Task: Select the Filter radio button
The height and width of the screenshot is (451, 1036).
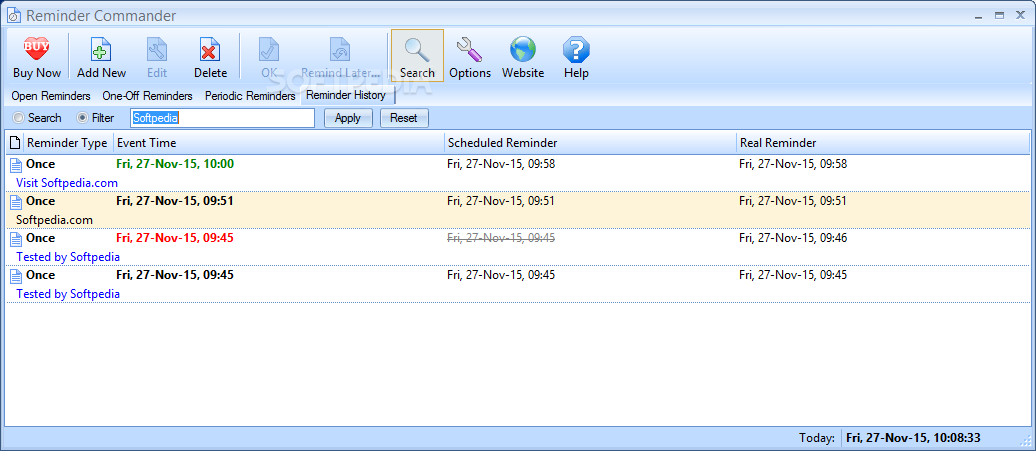Action: pos(83,118)
